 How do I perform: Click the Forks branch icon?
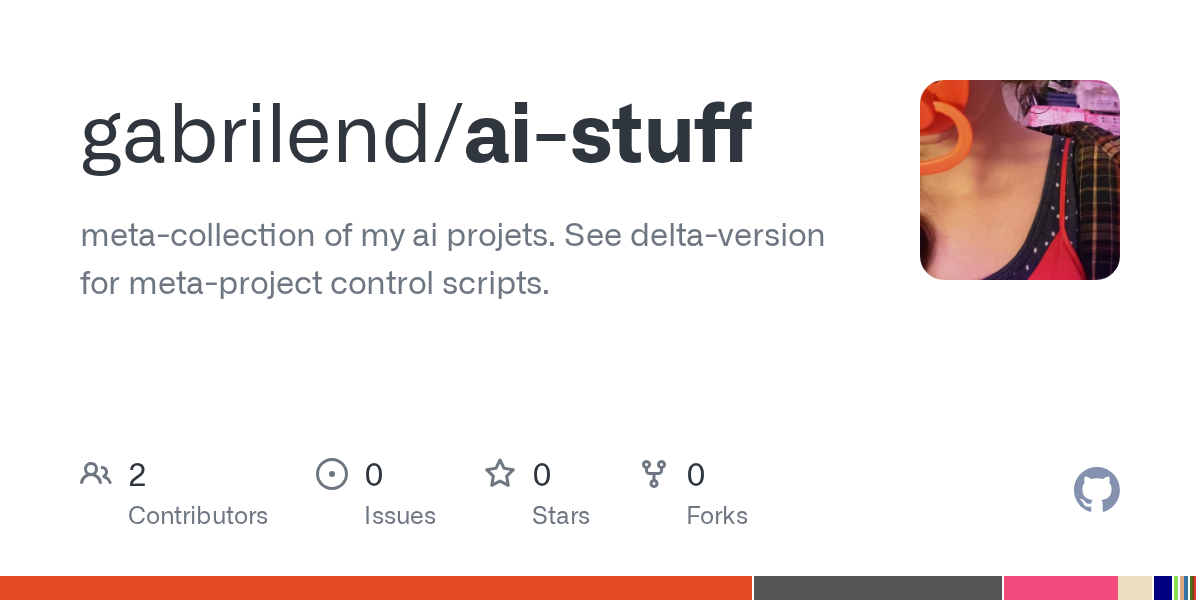point(654,474)
